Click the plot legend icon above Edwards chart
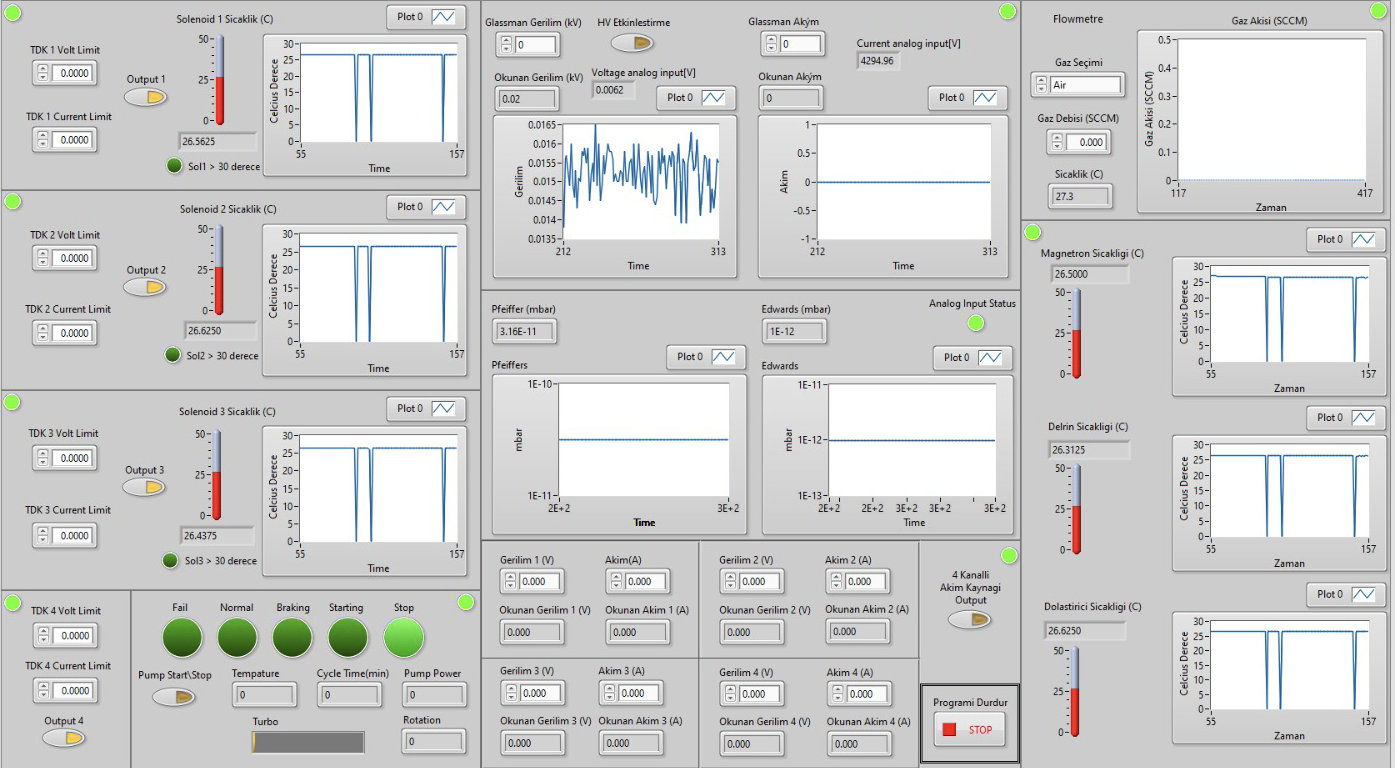This screenshot has height=768, width=1395. (989, 358)
